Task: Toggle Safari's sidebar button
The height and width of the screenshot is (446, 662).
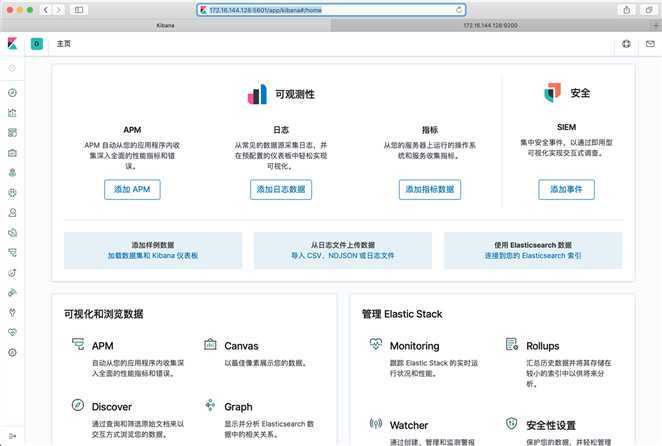Action: pyautogui.click(x=79, y=10)
